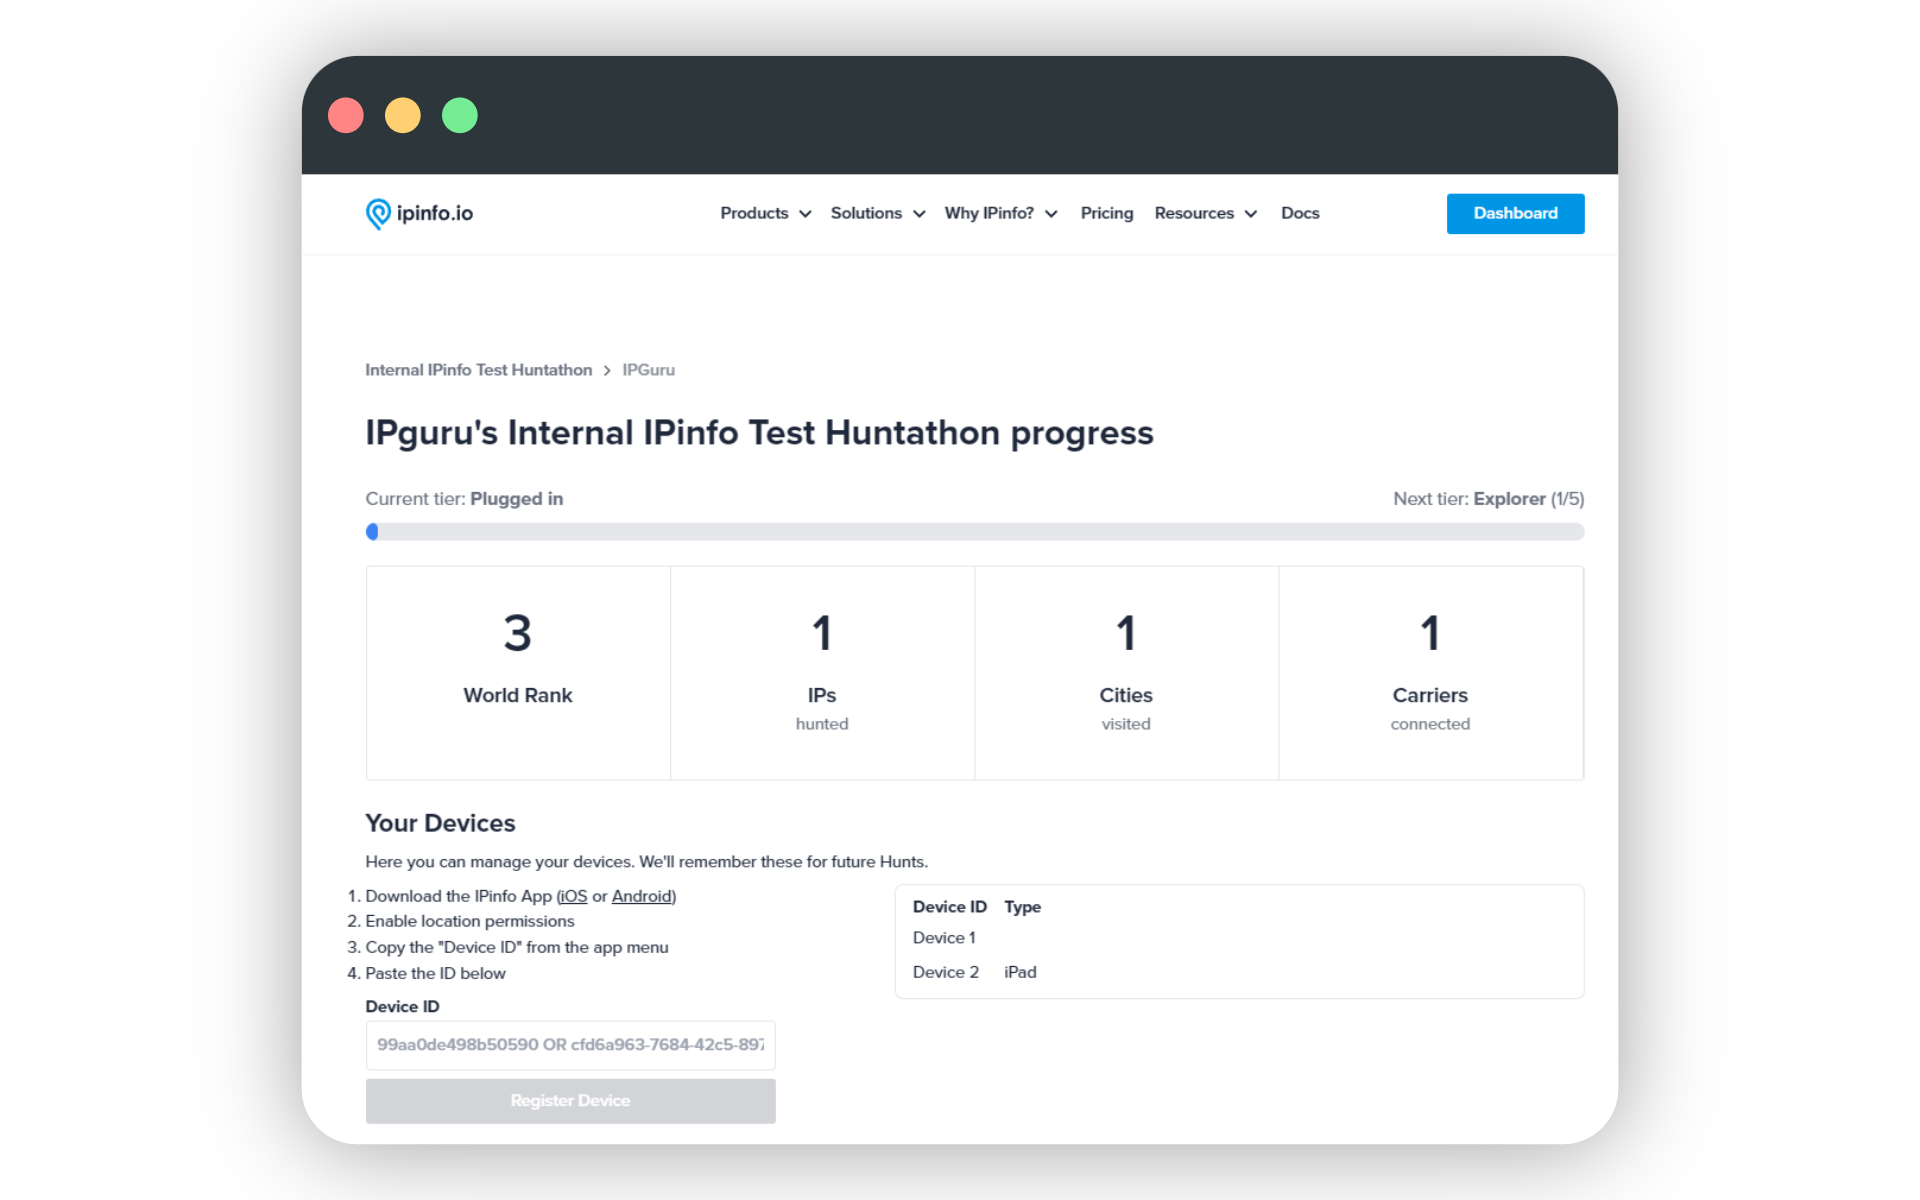Image resolution: width=1920 pixels, height=1200 pixels.
Task: Select the Device 2 iPad row
Action: click(x=975, y=972)
